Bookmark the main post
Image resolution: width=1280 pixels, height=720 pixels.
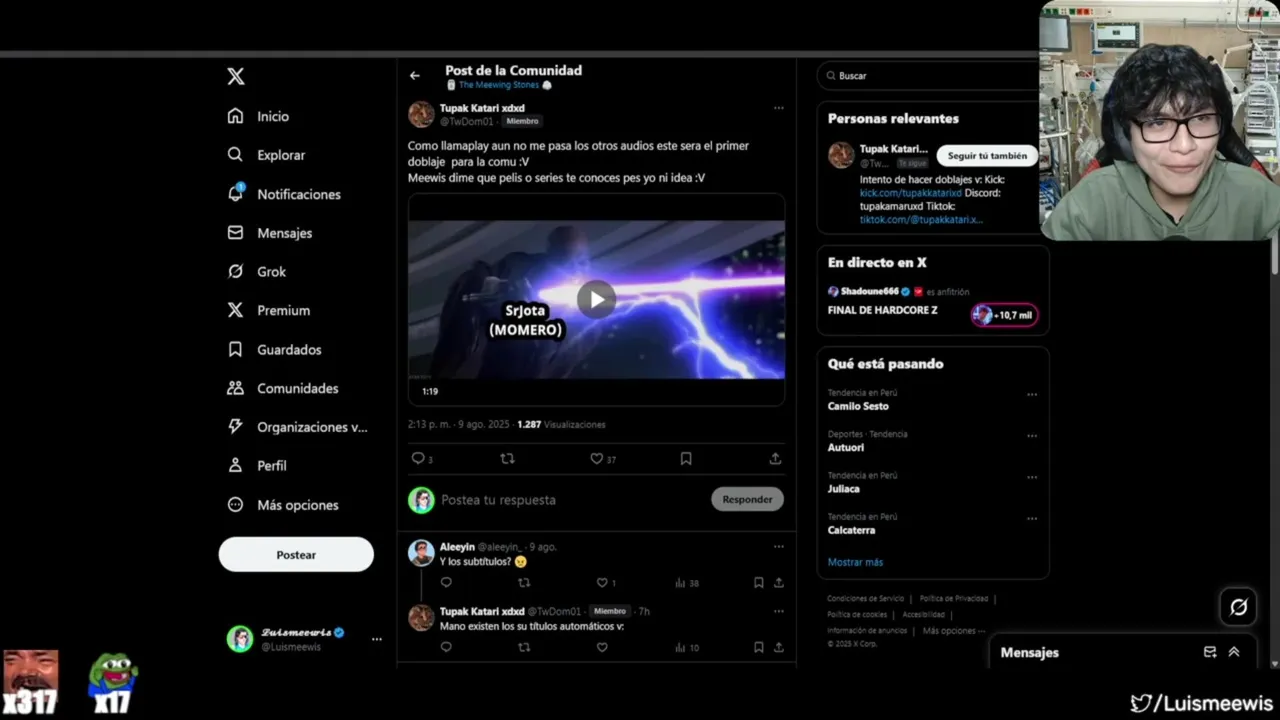pos(686,459)
